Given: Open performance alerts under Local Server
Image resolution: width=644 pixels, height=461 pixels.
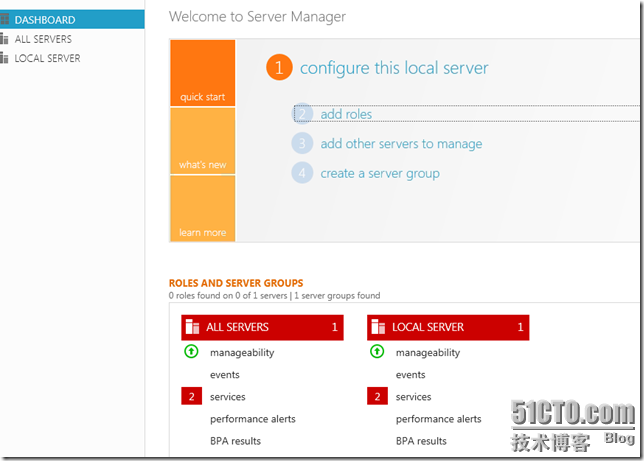Looking at the screenshot, I should coord(439,419).
